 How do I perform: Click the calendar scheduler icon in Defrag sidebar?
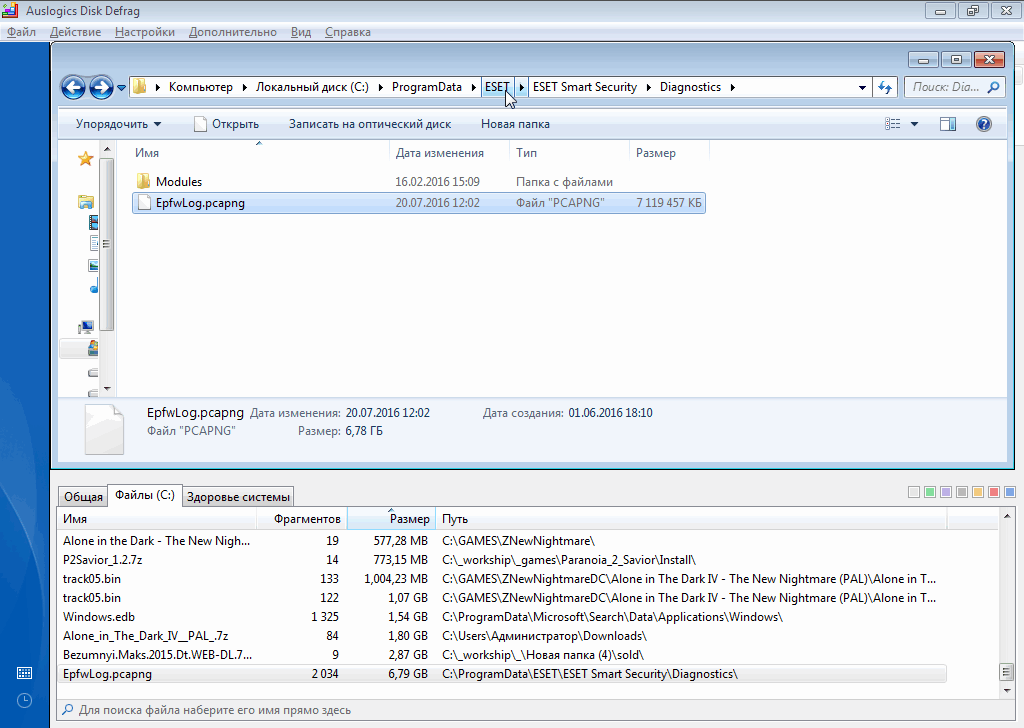click(24, 673)
